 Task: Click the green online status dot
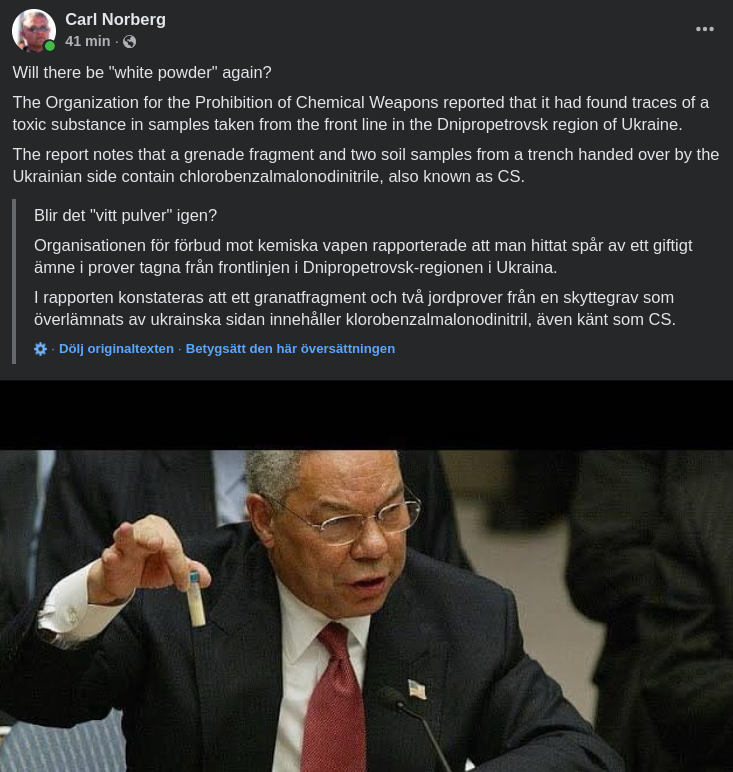(50, 46)
